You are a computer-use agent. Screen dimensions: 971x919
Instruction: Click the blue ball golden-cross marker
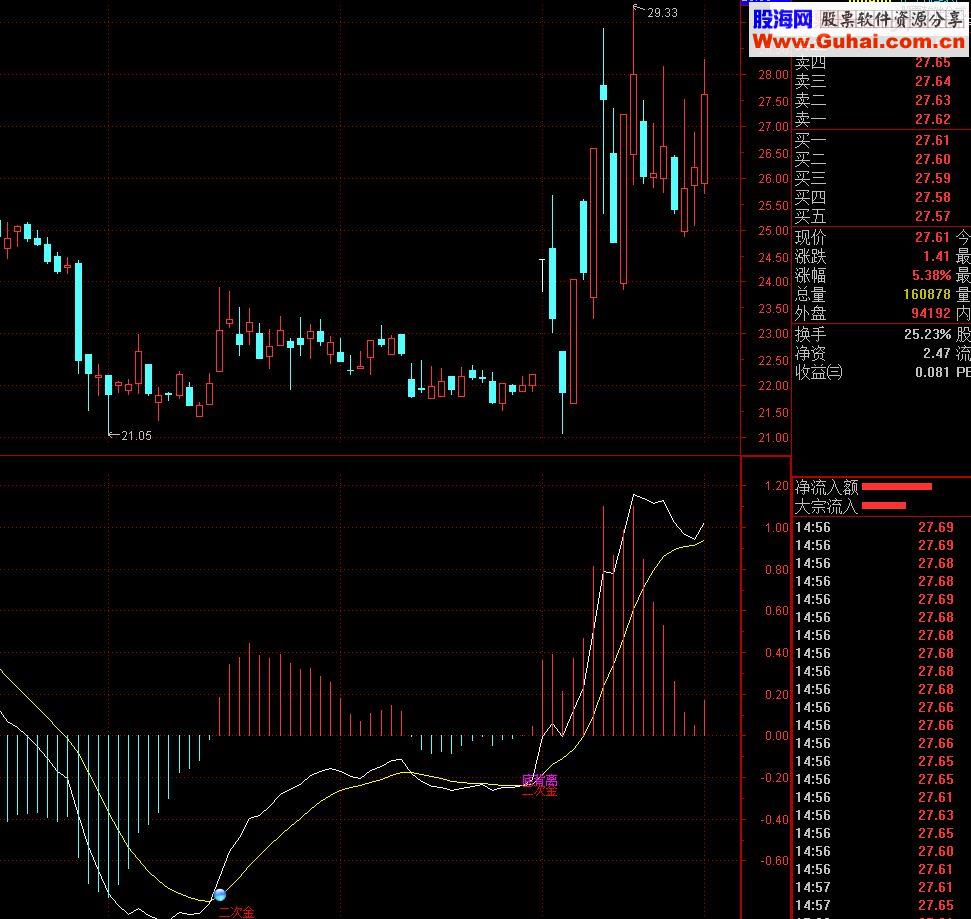tap(220, 895)
